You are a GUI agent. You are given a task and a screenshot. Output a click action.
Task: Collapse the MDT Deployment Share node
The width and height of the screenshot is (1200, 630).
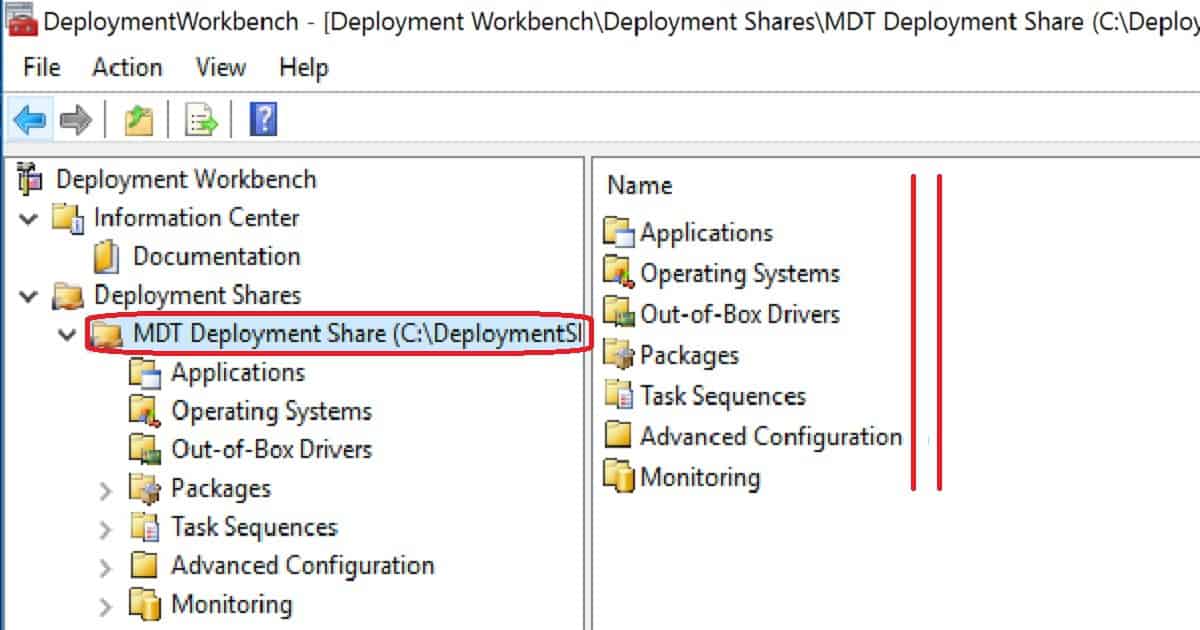point(67,335)
